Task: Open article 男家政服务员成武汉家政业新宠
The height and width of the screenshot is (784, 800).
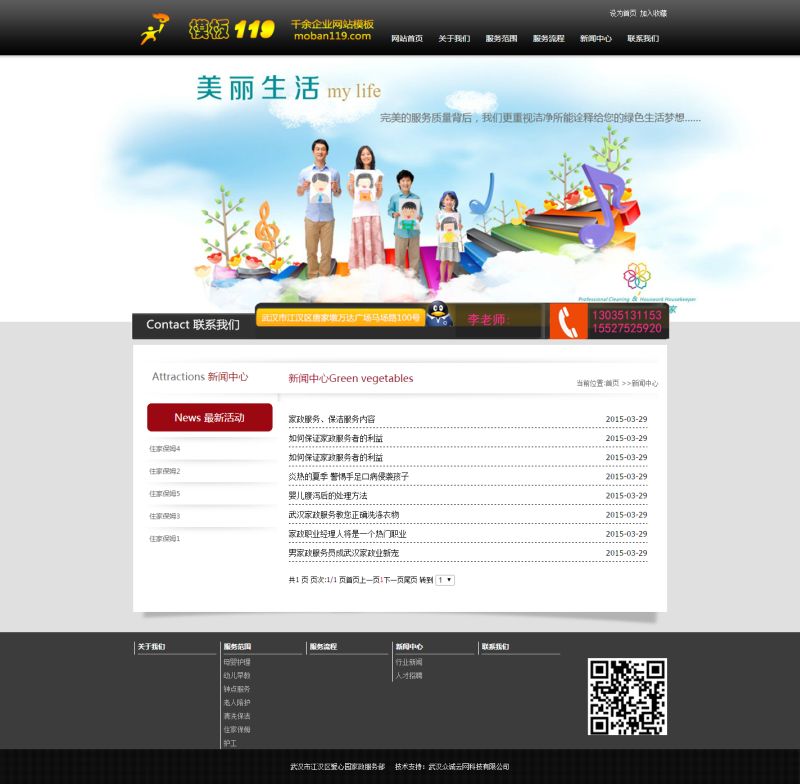Action: pyautogui.click(x=344, y=553)
